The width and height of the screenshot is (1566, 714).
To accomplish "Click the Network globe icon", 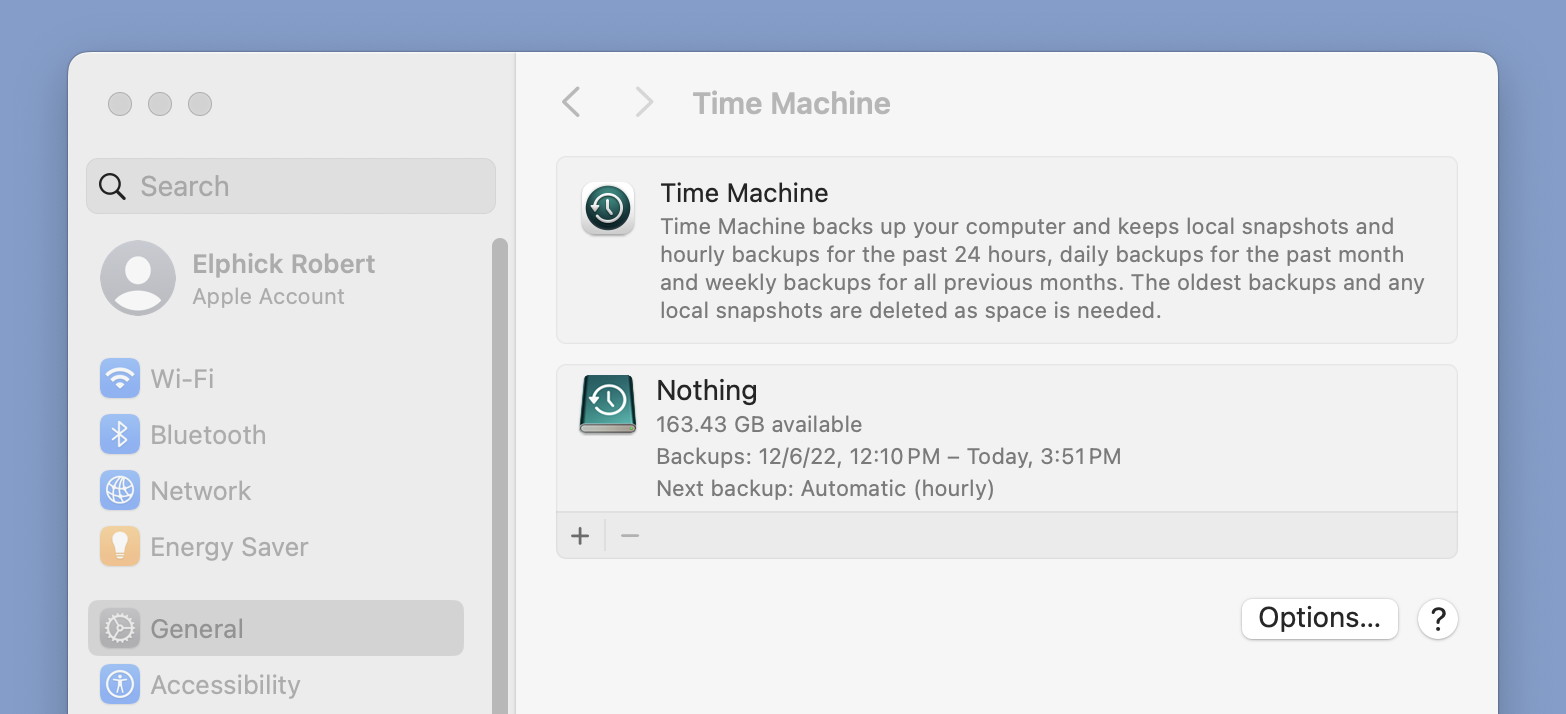I will 120,491.
